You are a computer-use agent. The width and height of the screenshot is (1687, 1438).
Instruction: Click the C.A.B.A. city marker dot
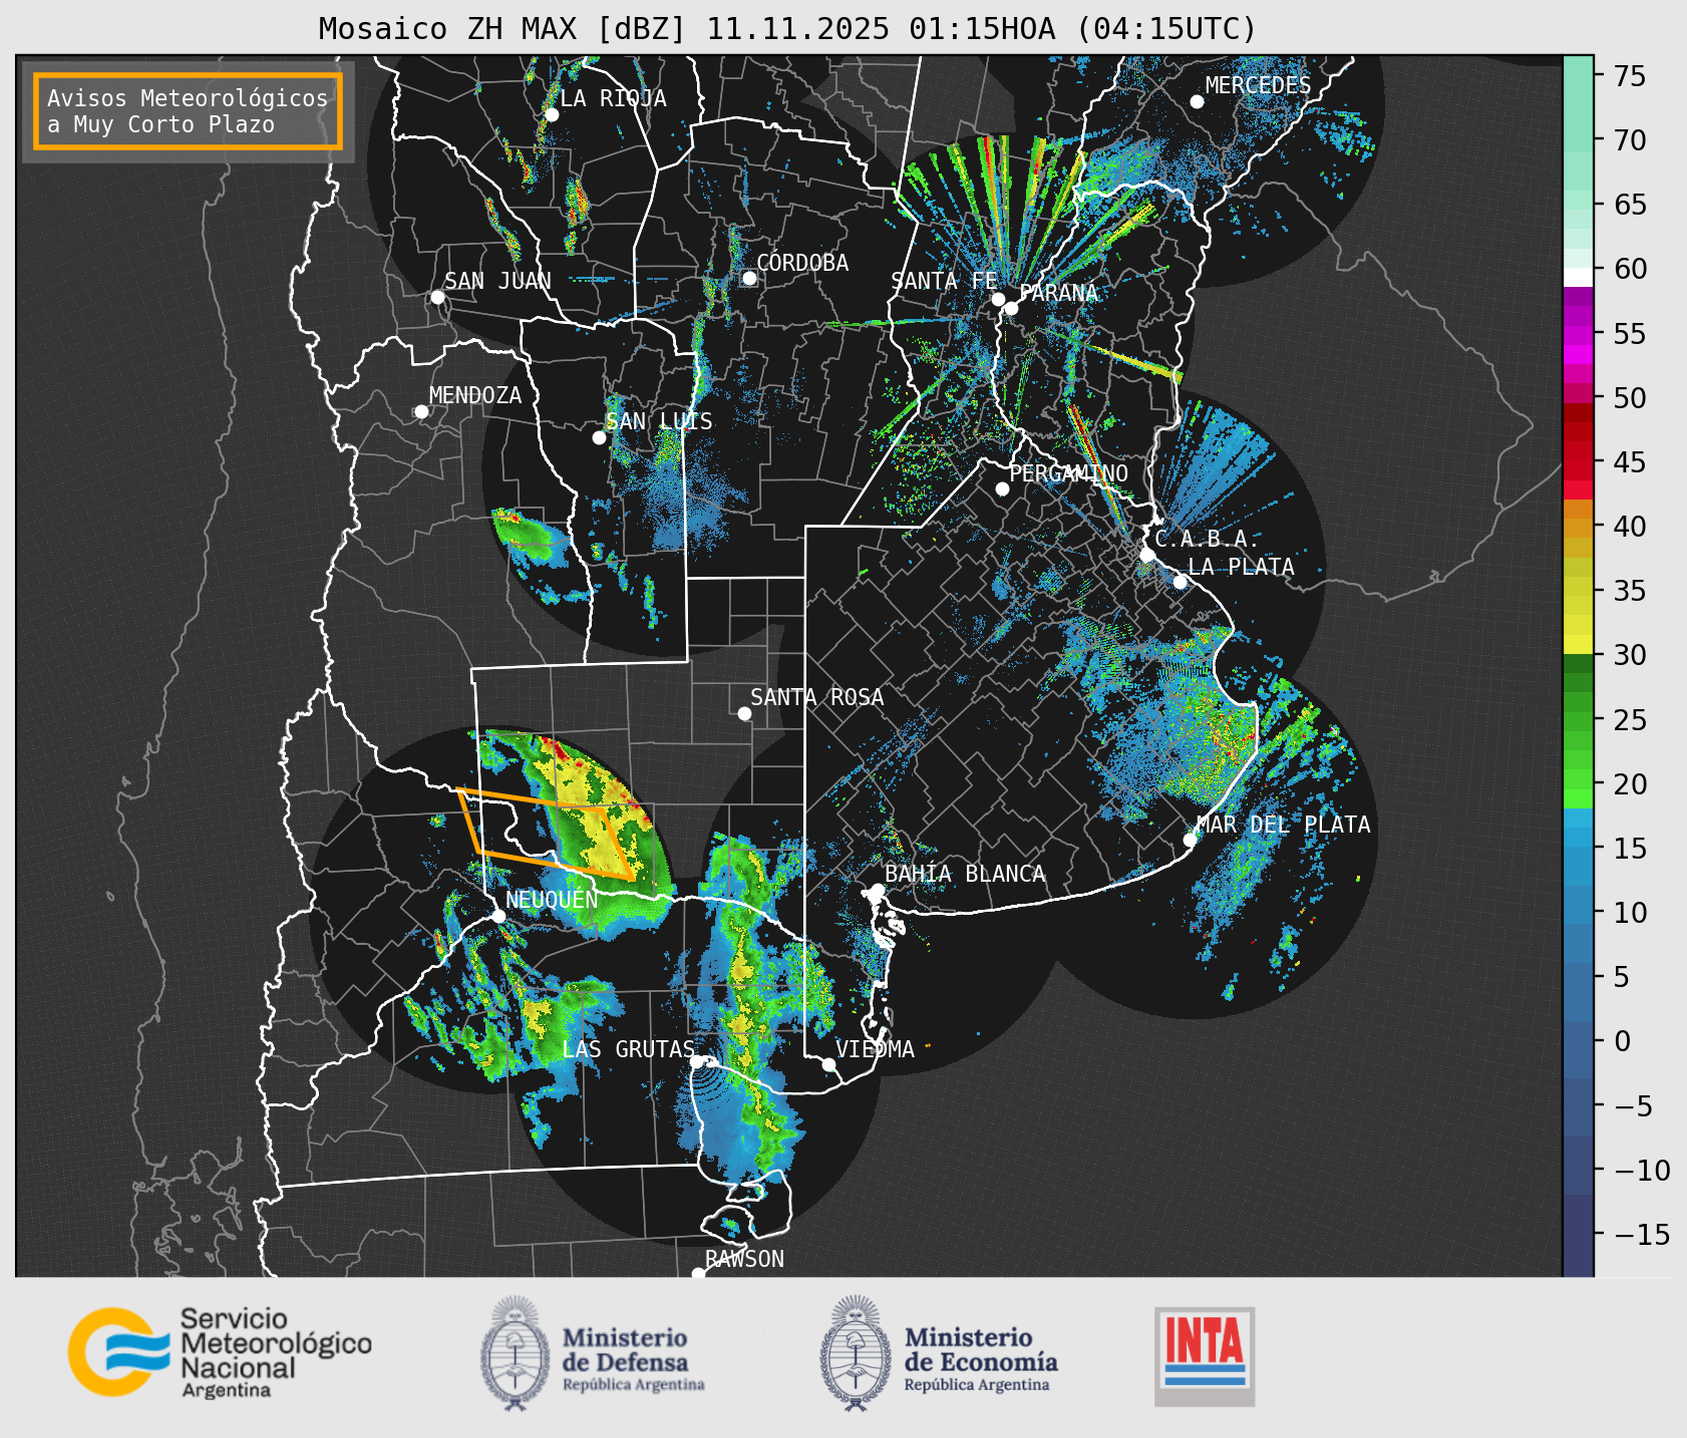coord(1147,555)
